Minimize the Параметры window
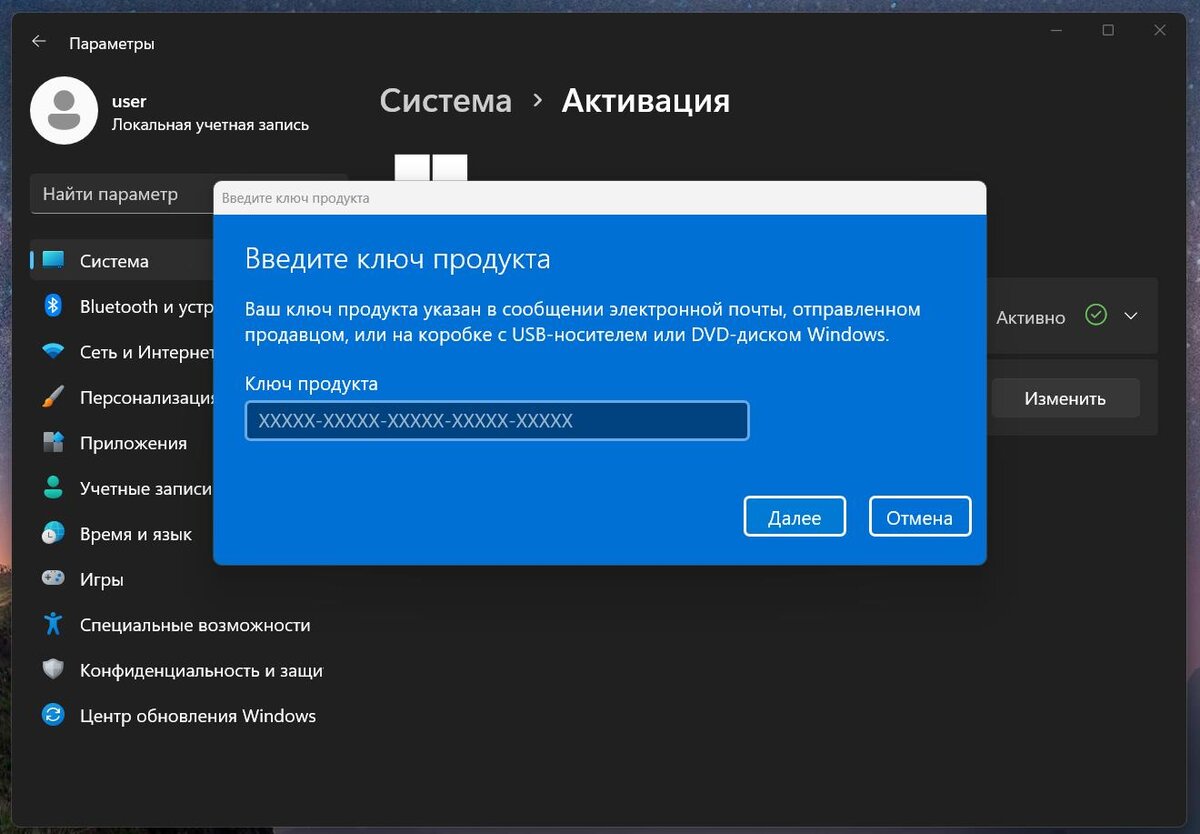1200x834 pixels. (x=1057, y=31)
